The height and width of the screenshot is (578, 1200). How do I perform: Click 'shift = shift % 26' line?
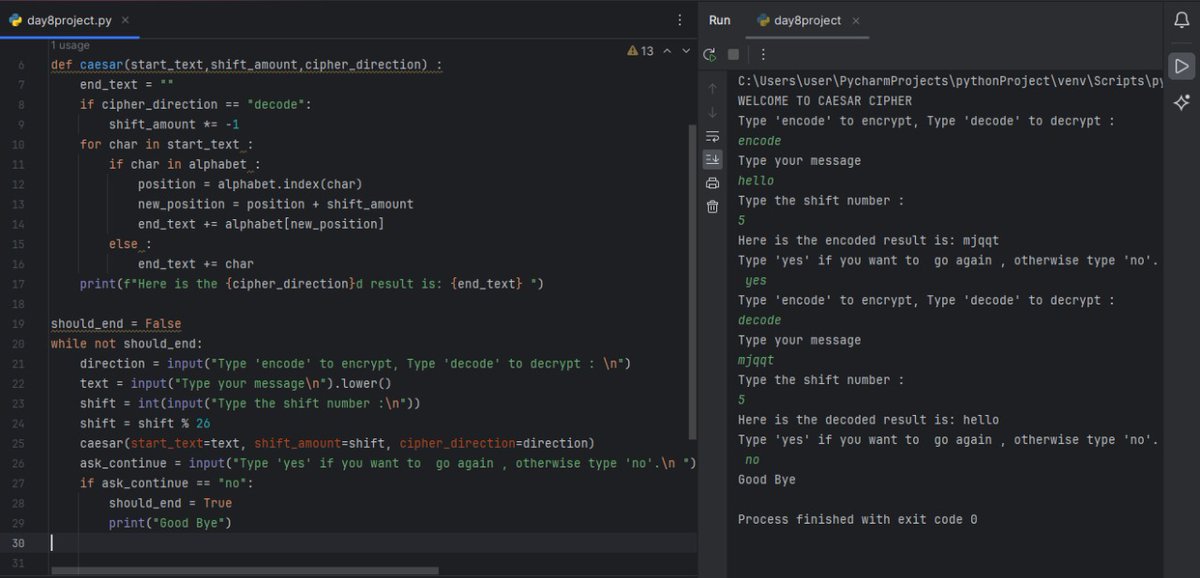(145, 423)
